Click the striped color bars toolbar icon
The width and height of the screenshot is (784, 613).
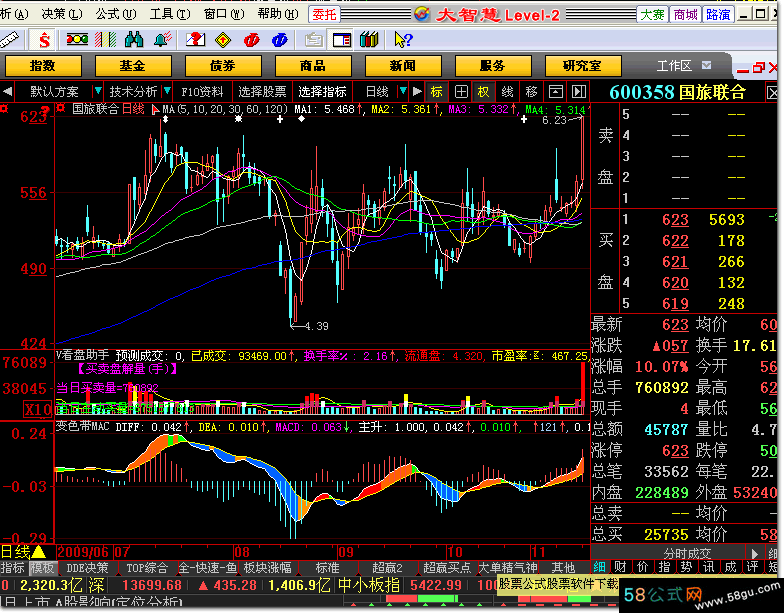pyautogui.click(x=105, y=40)
